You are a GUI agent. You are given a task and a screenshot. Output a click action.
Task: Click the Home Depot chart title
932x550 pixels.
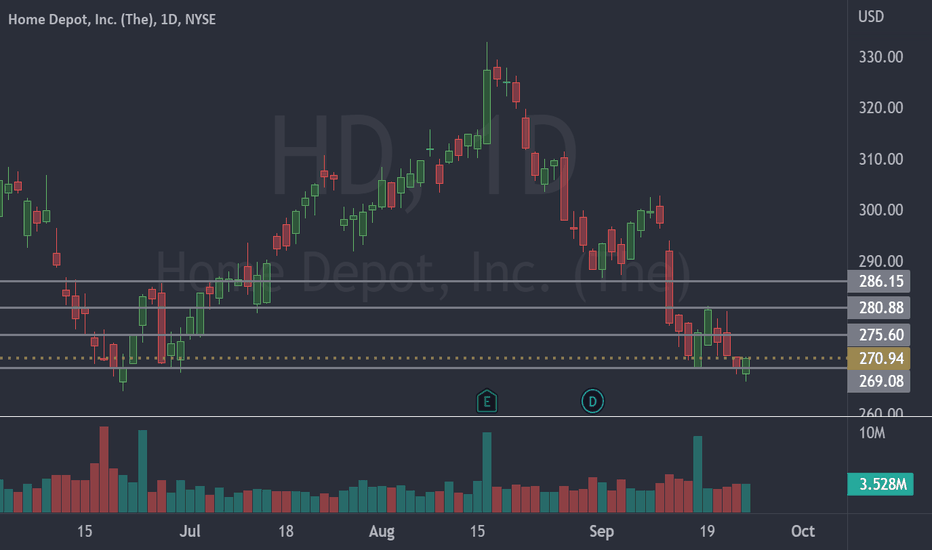tap(112, 20)
